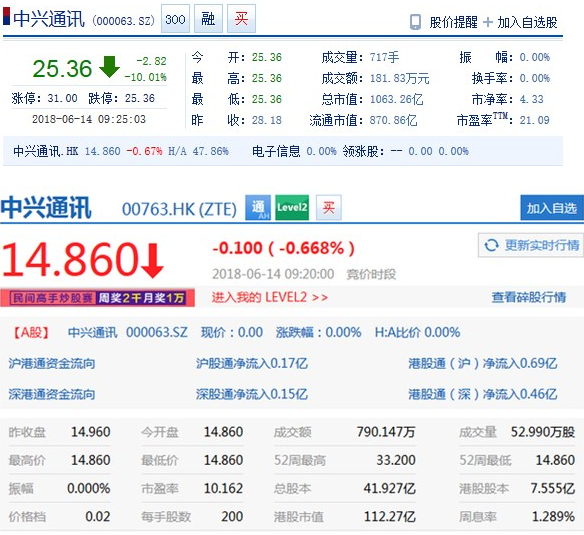Click 沪股通净流入0.17亿 text
Viewport: 584px width, 535px height.
click(x=252, y=364)
